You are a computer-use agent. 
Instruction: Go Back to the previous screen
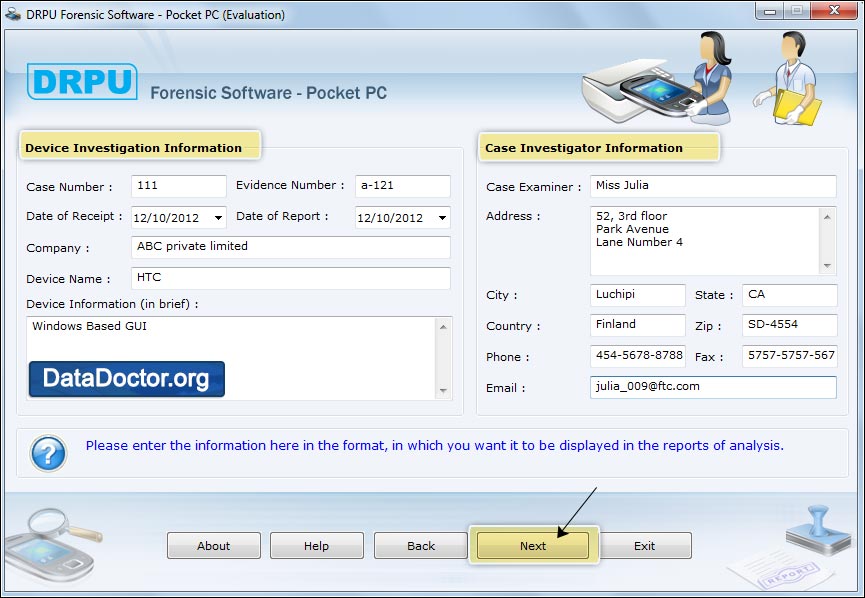(x=419, y=546)
